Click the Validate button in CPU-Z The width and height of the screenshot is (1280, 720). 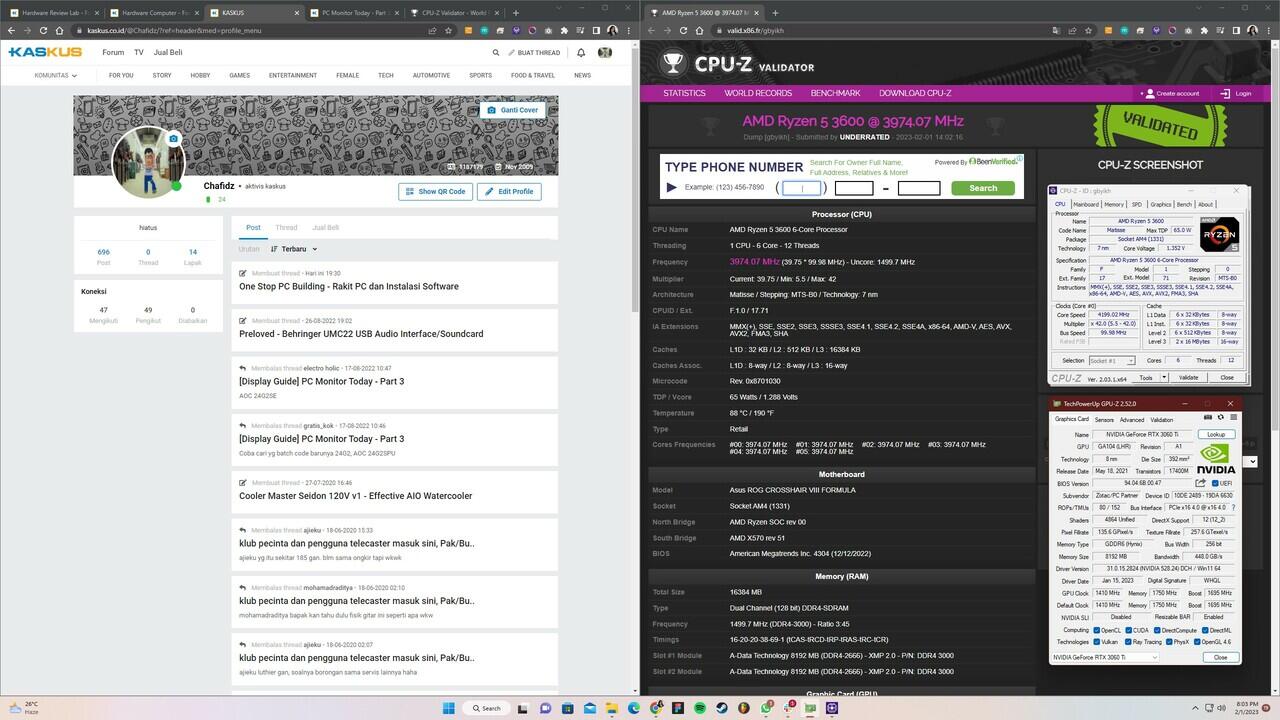(x=1188, y=378)
